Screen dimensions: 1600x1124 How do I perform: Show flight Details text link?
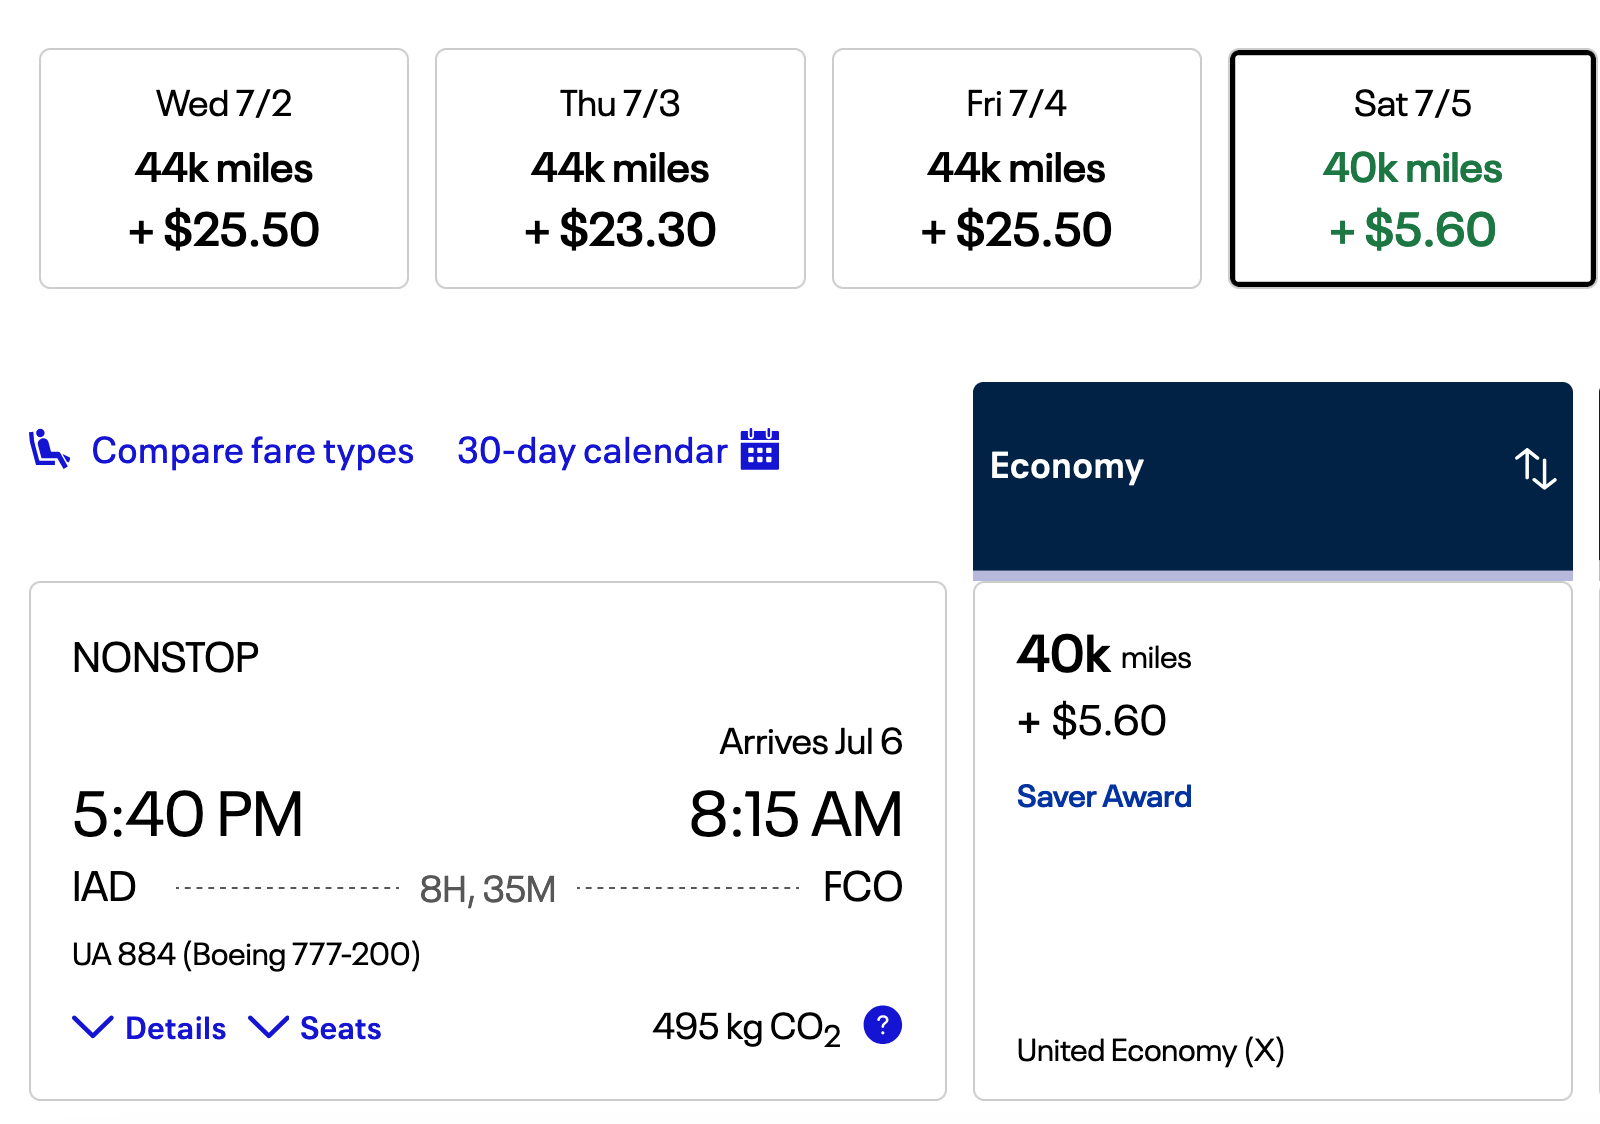[x=176, y=1029]
